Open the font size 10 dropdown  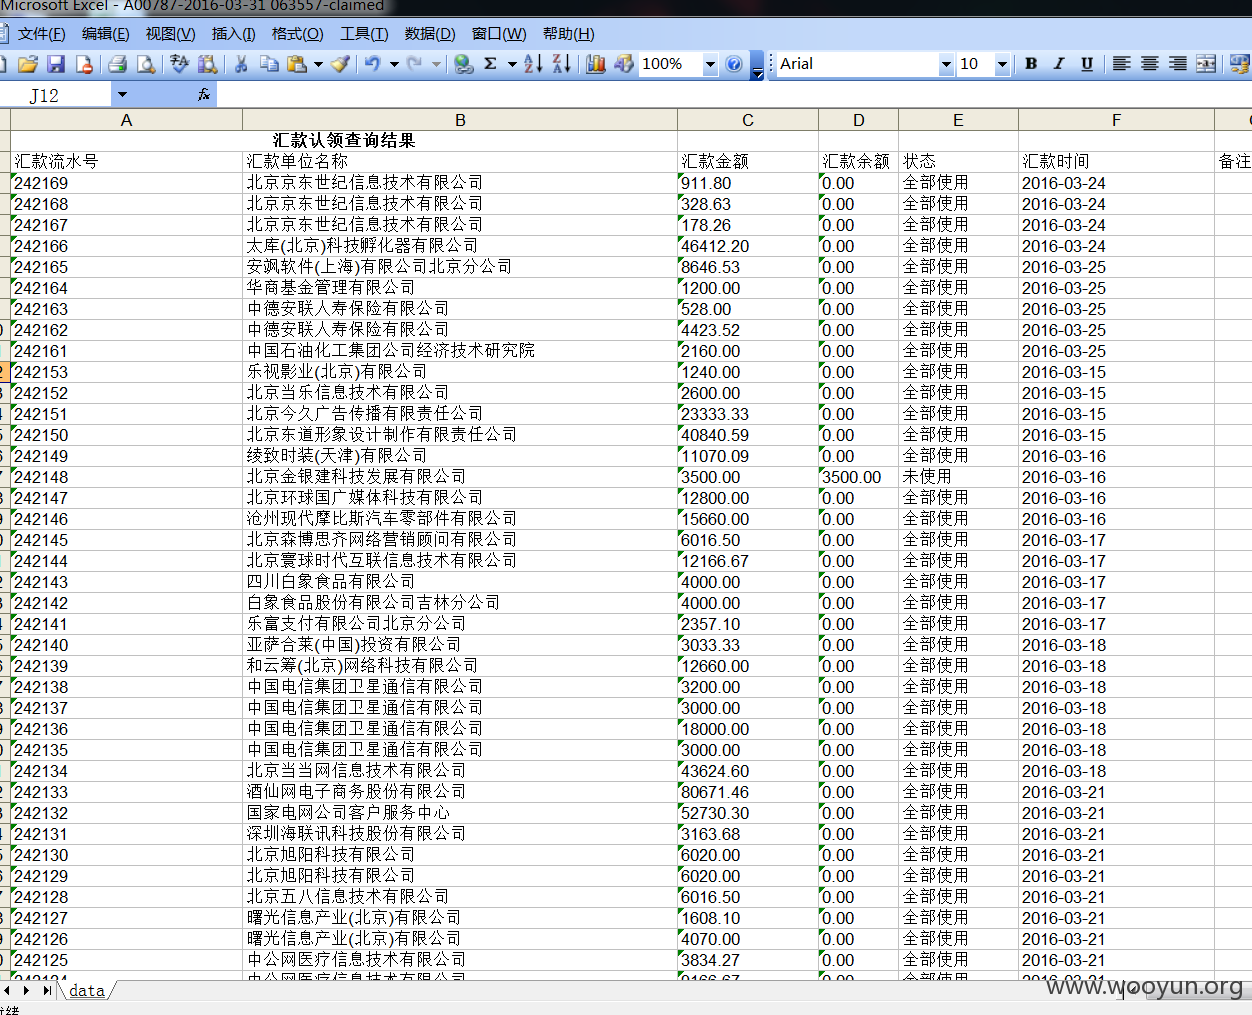[x=1002, y=65]
